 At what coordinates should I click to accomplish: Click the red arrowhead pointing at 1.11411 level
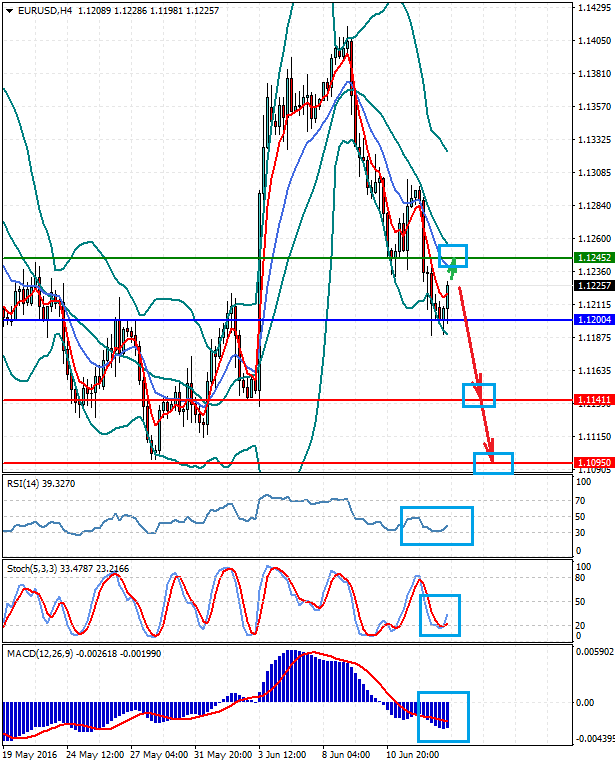479,387
